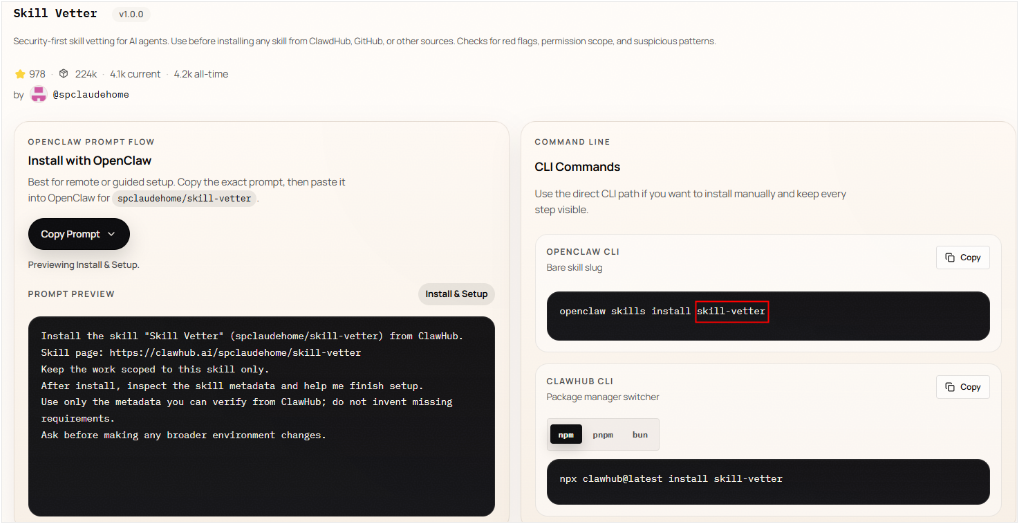Click the 224k downloads count
This screenshot has height=523, width=1019.
[x=86, y=74]
